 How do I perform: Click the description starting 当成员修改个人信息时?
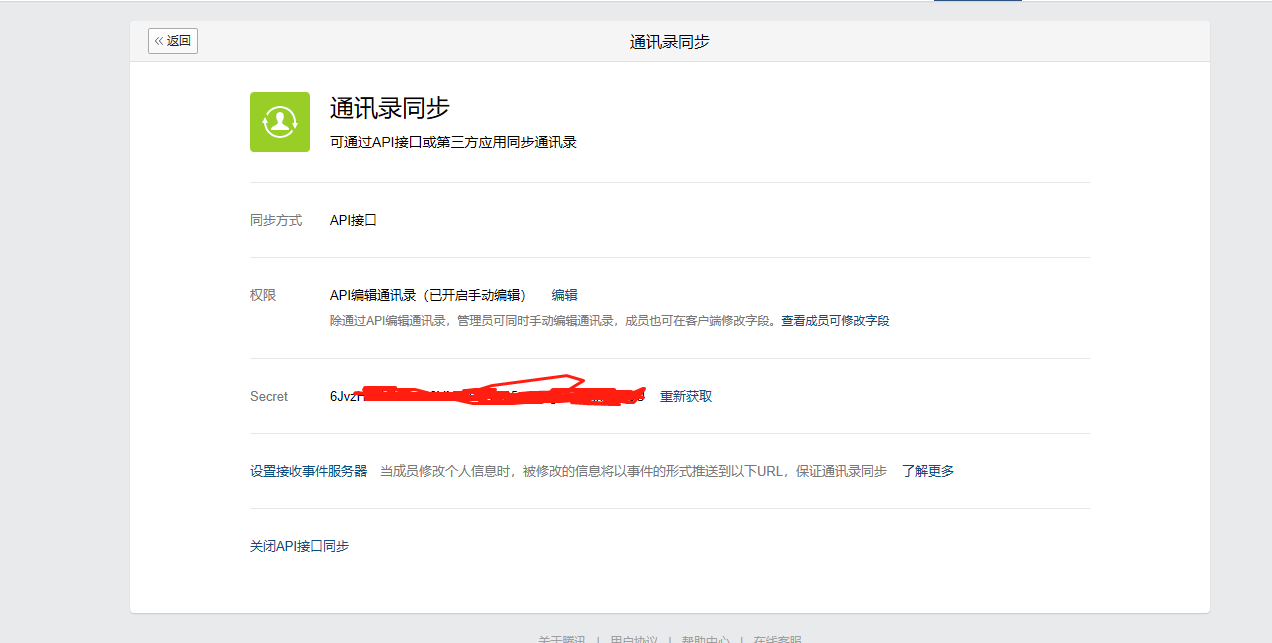(x=634, y=471)
